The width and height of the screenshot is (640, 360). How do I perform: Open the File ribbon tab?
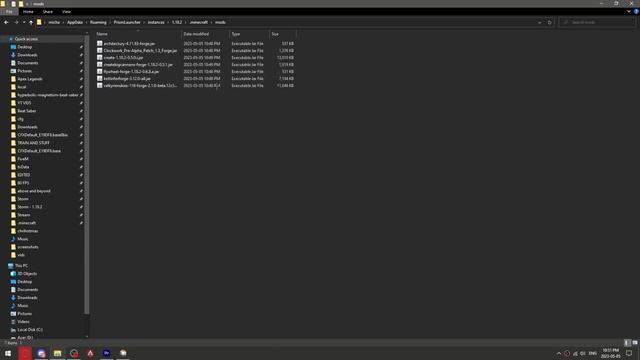point(9,12)
